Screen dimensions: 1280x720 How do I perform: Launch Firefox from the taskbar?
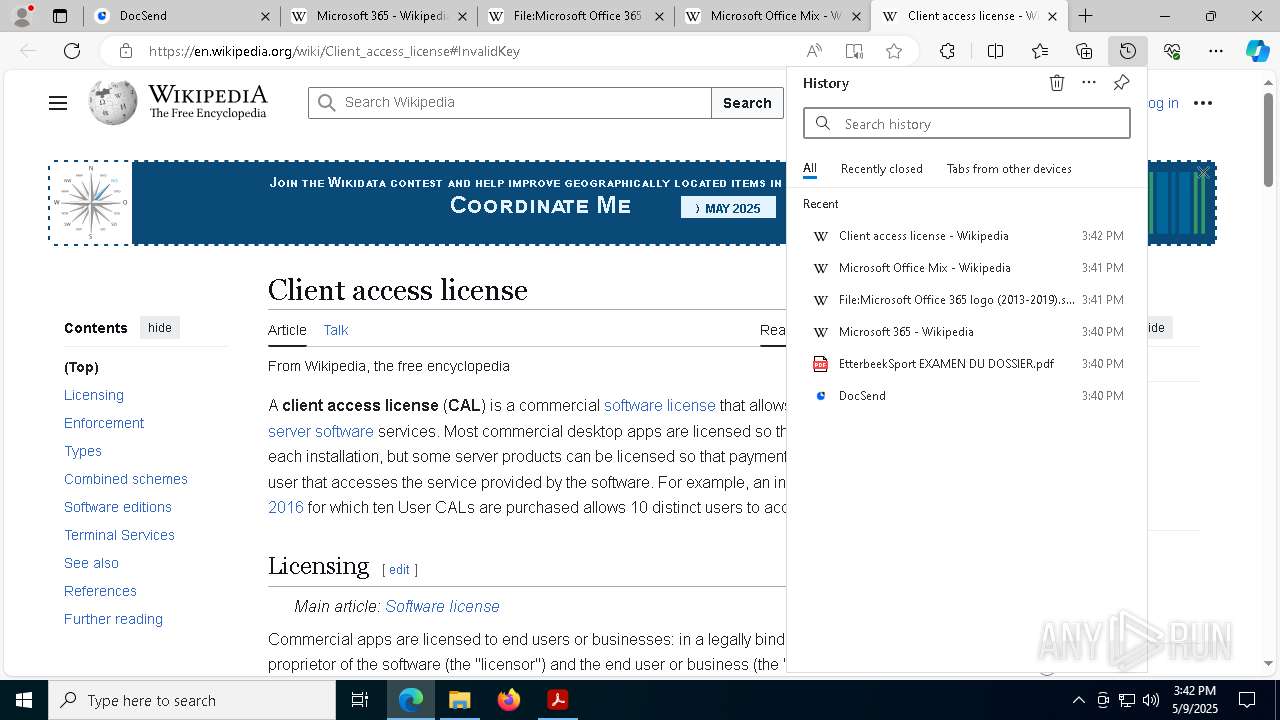509,700
